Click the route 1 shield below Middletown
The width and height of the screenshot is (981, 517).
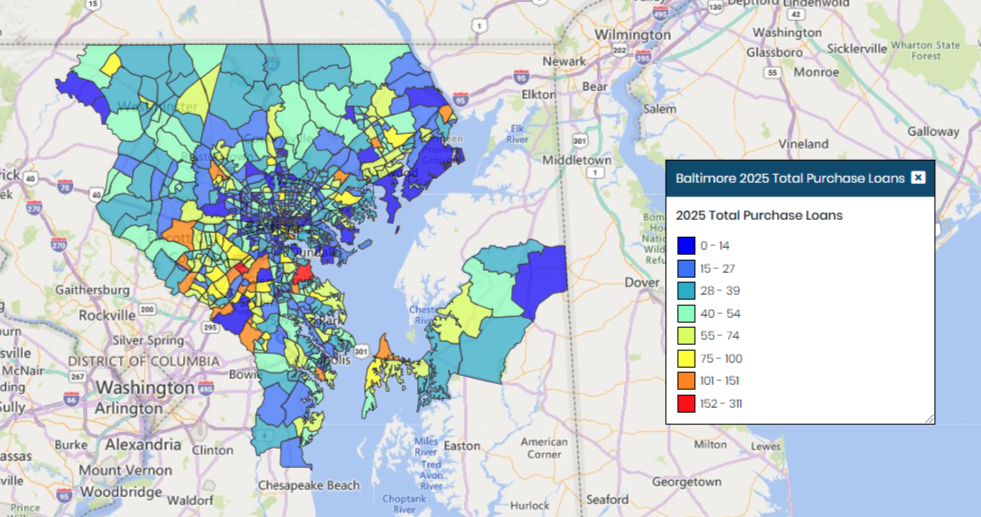595,172
